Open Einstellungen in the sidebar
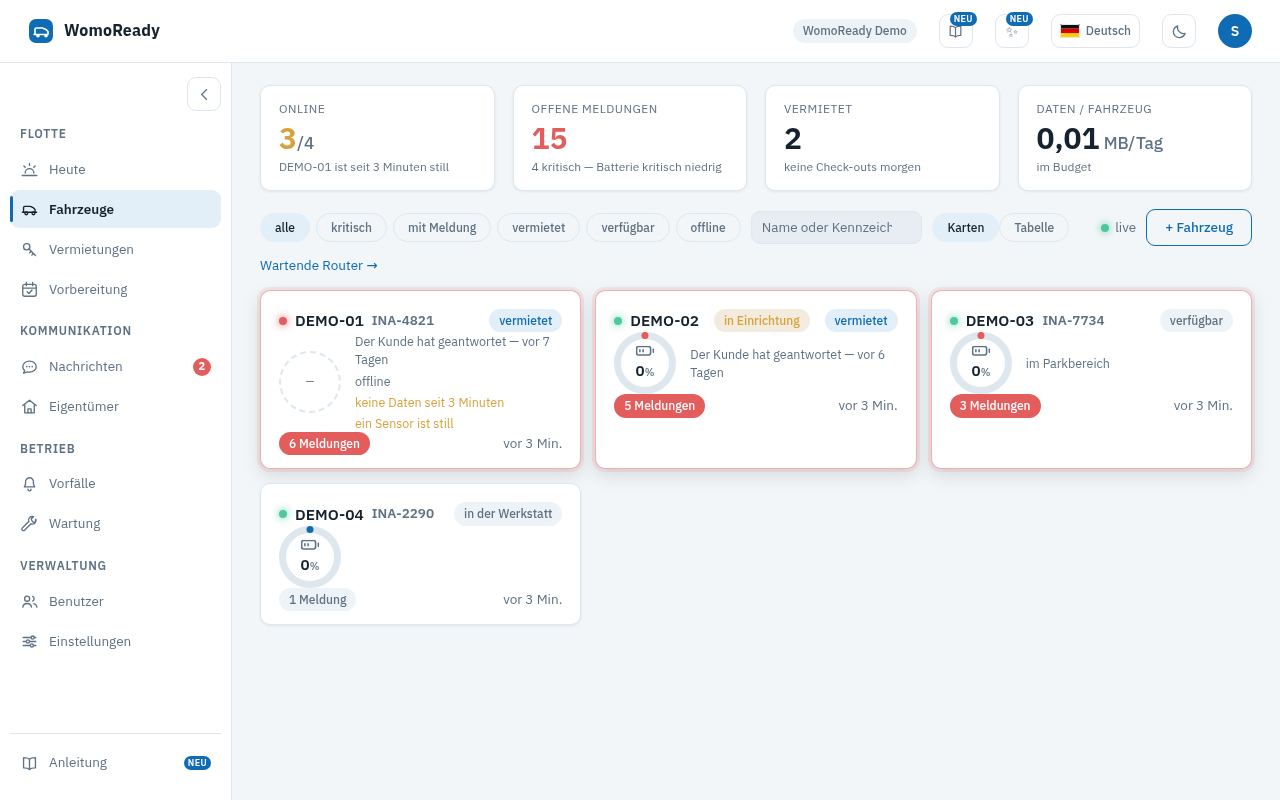This screenshot has height=800, width=1280. [115, 642]
